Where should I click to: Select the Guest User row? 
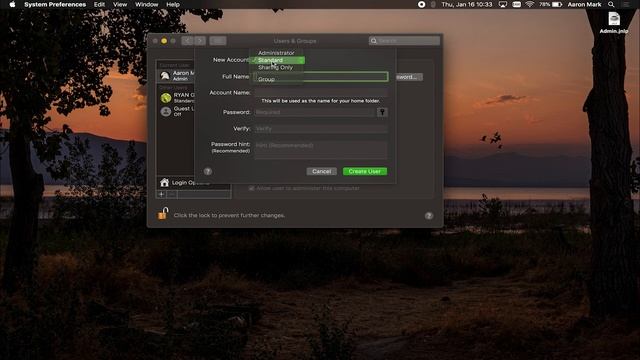(x=177, y=111)
